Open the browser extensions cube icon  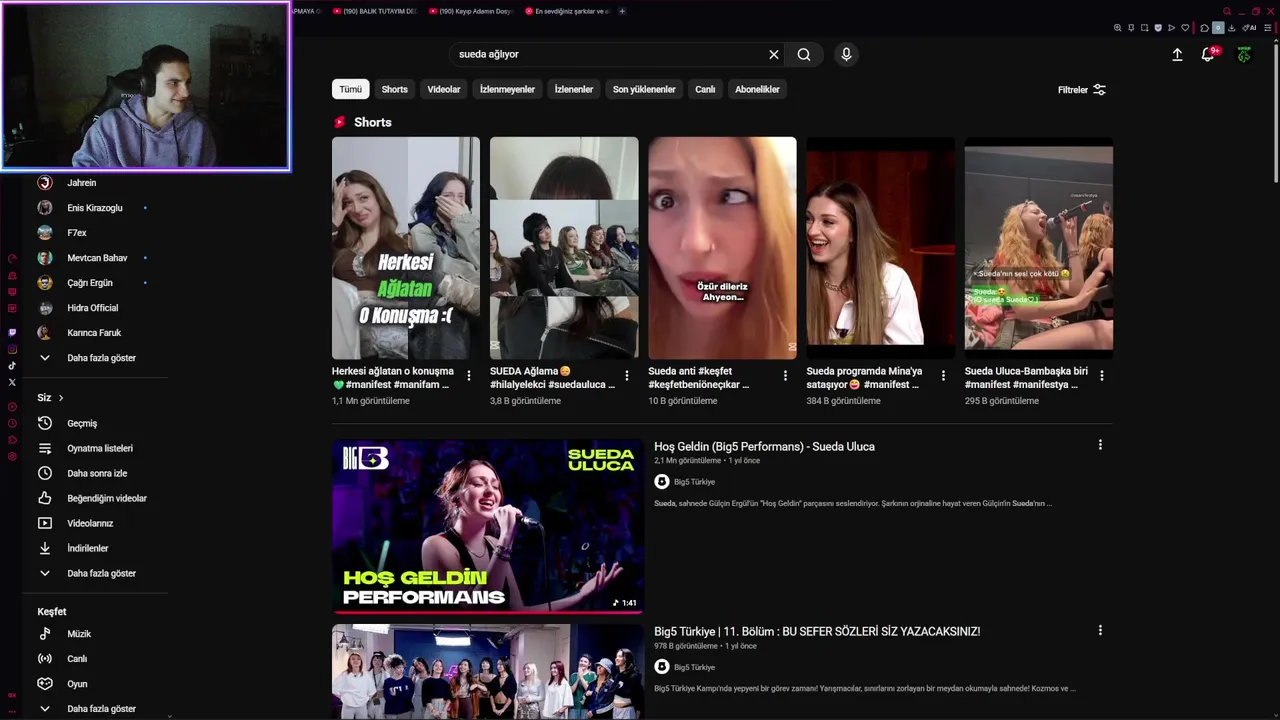tap(1204, 28)
